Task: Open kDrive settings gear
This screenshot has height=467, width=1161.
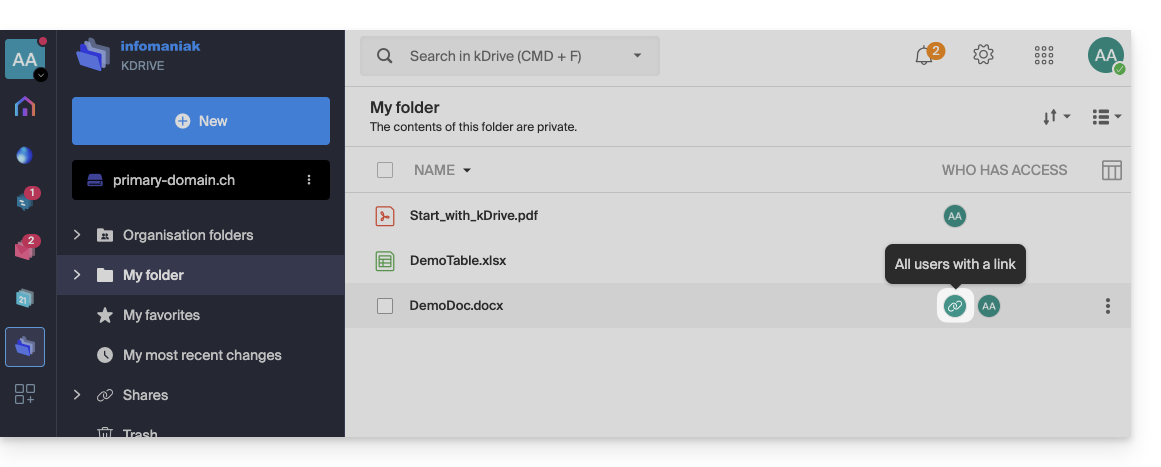Action: click(984, 55)
